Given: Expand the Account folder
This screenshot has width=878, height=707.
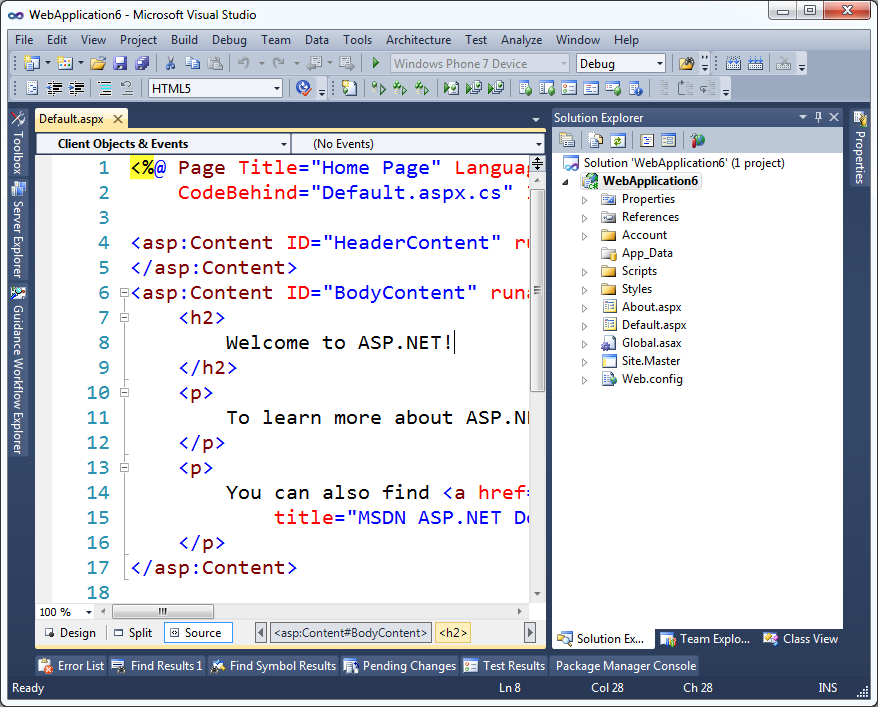Looking at the screenshot, I should click(x=585, y=236).
